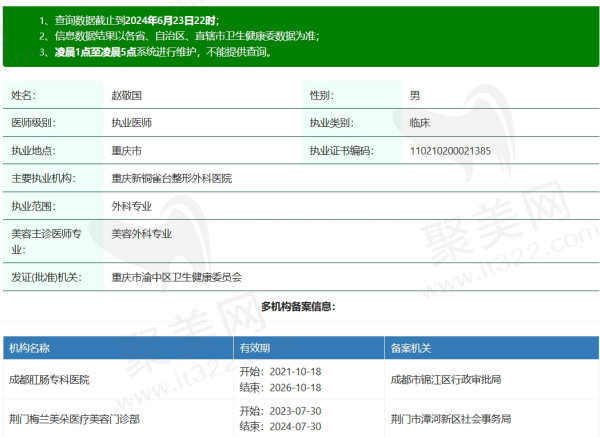
Task: Select the row 成都肛肠专科医院
Action: [x=301, y=379]
